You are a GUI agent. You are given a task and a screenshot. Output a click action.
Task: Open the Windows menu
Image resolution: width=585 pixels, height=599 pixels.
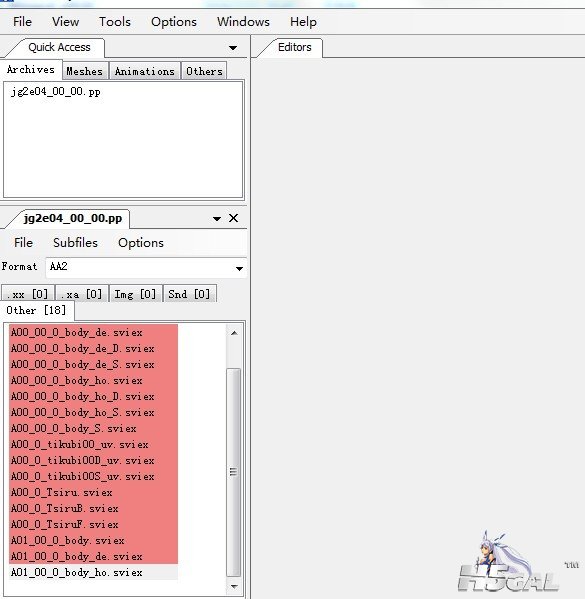[243, 22]
